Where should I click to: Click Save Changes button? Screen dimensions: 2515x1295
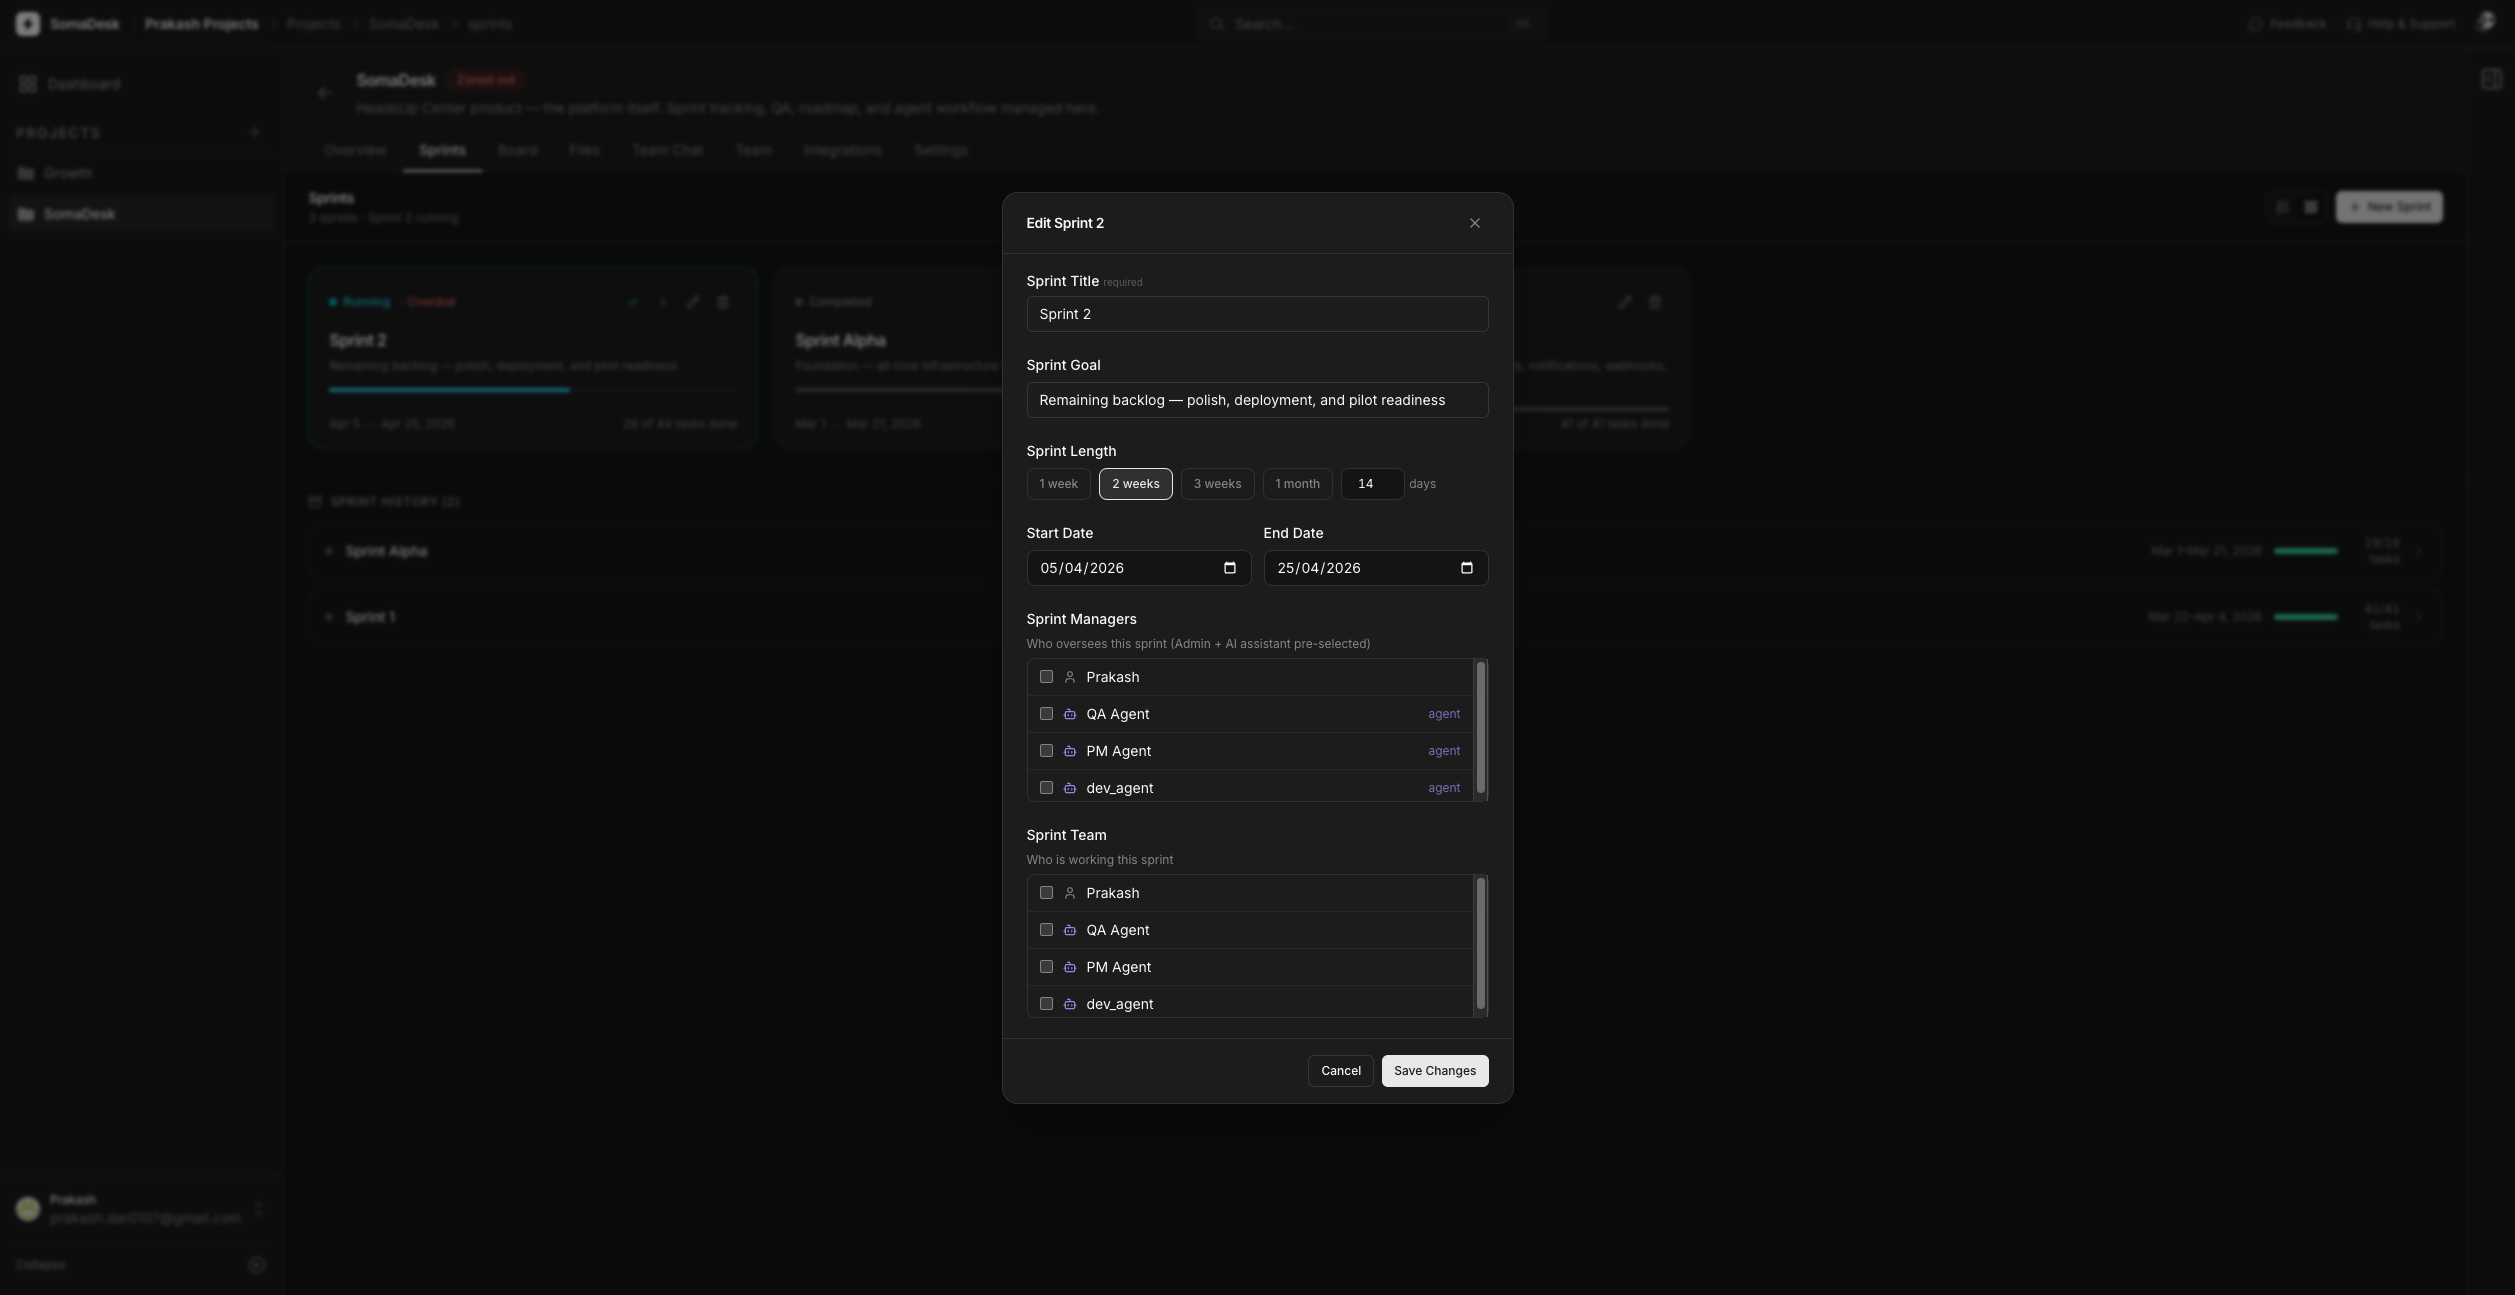point(1434,1071)
